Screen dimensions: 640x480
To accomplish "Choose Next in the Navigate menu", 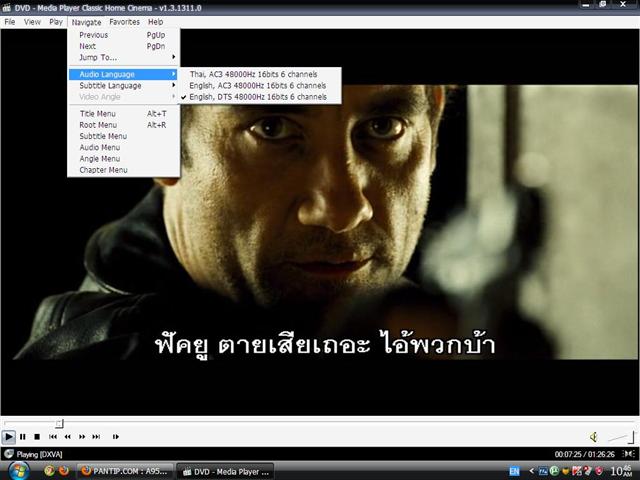I will click(x=123, y=47).
